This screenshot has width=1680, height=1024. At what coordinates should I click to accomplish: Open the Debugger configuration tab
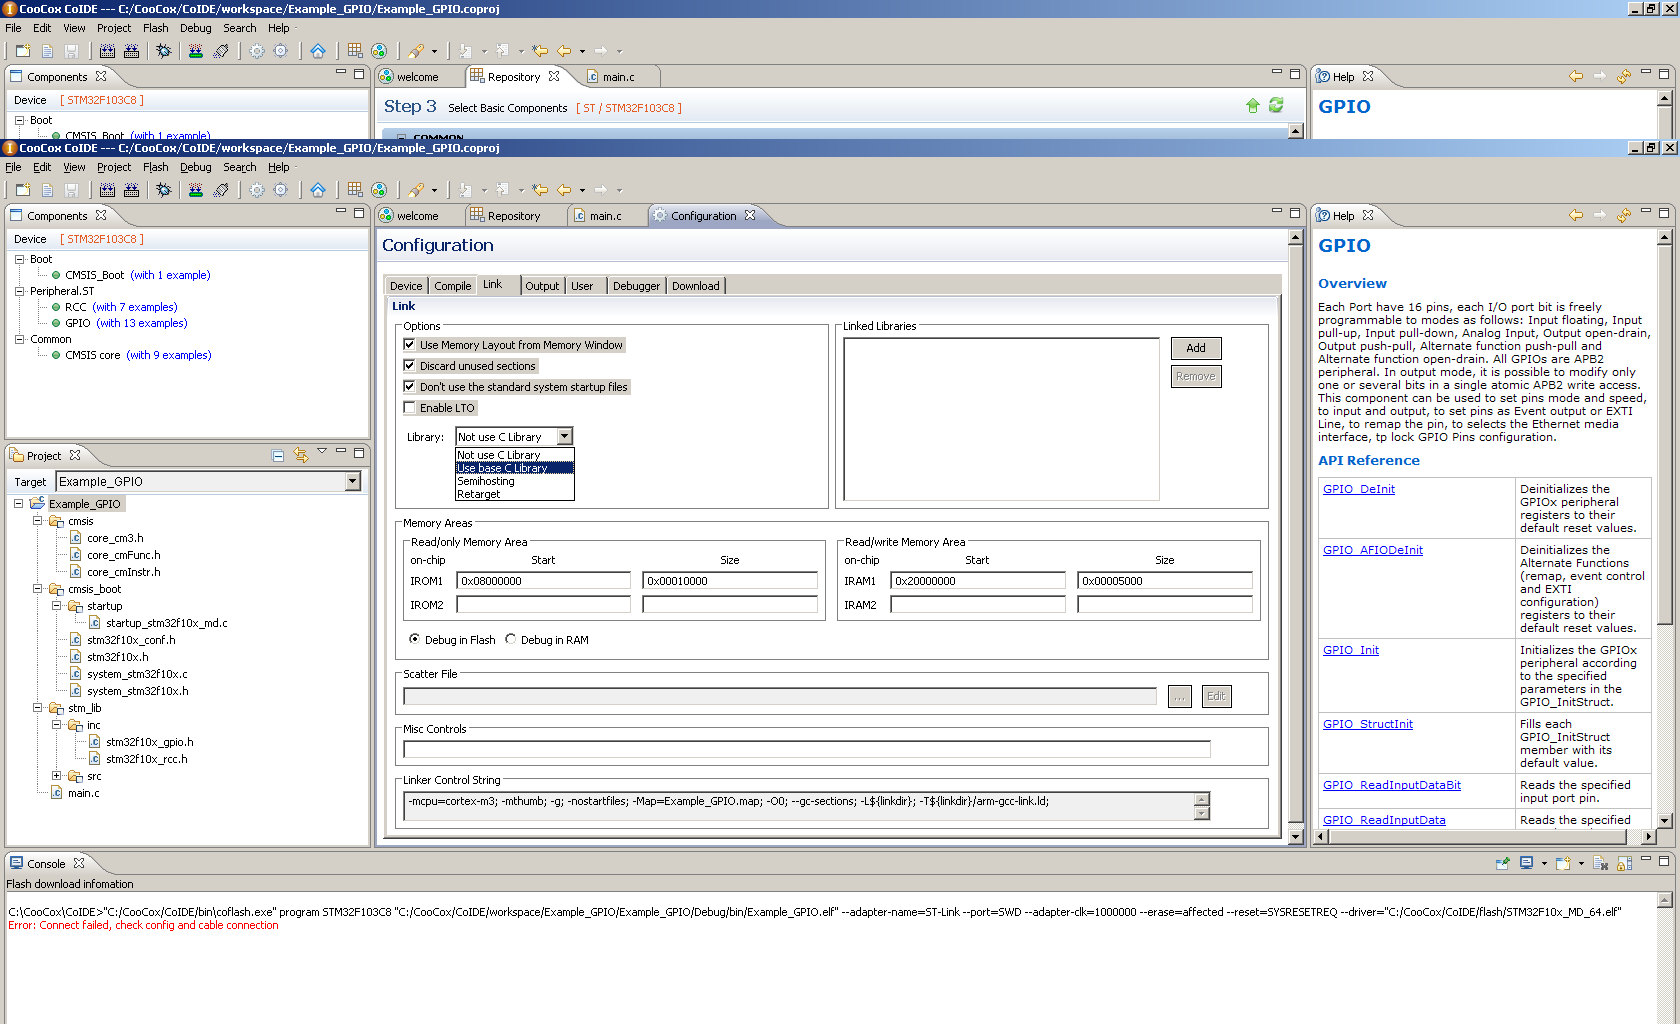pos(636,286)
